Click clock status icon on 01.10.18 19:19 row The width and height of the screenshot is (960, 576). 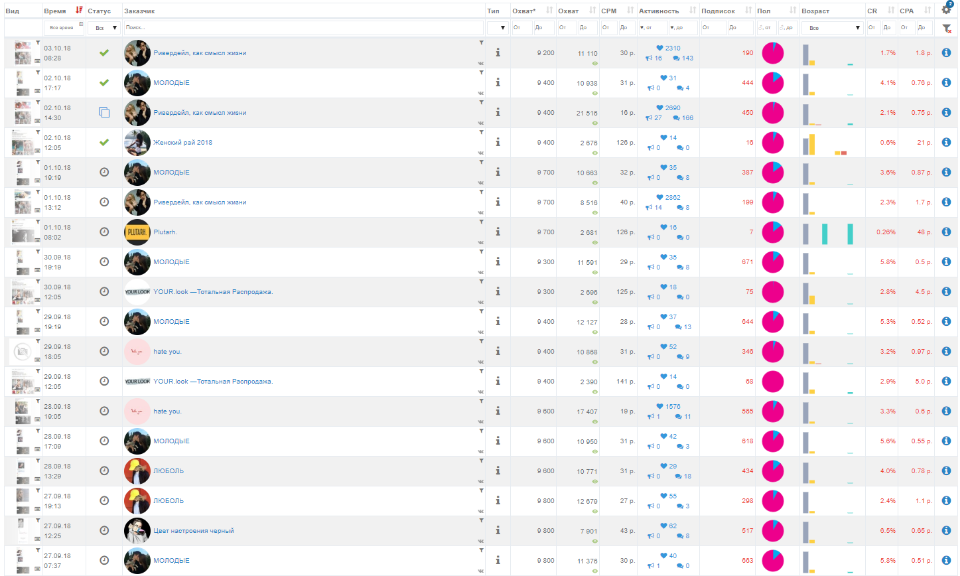click(x=104, y=173)
